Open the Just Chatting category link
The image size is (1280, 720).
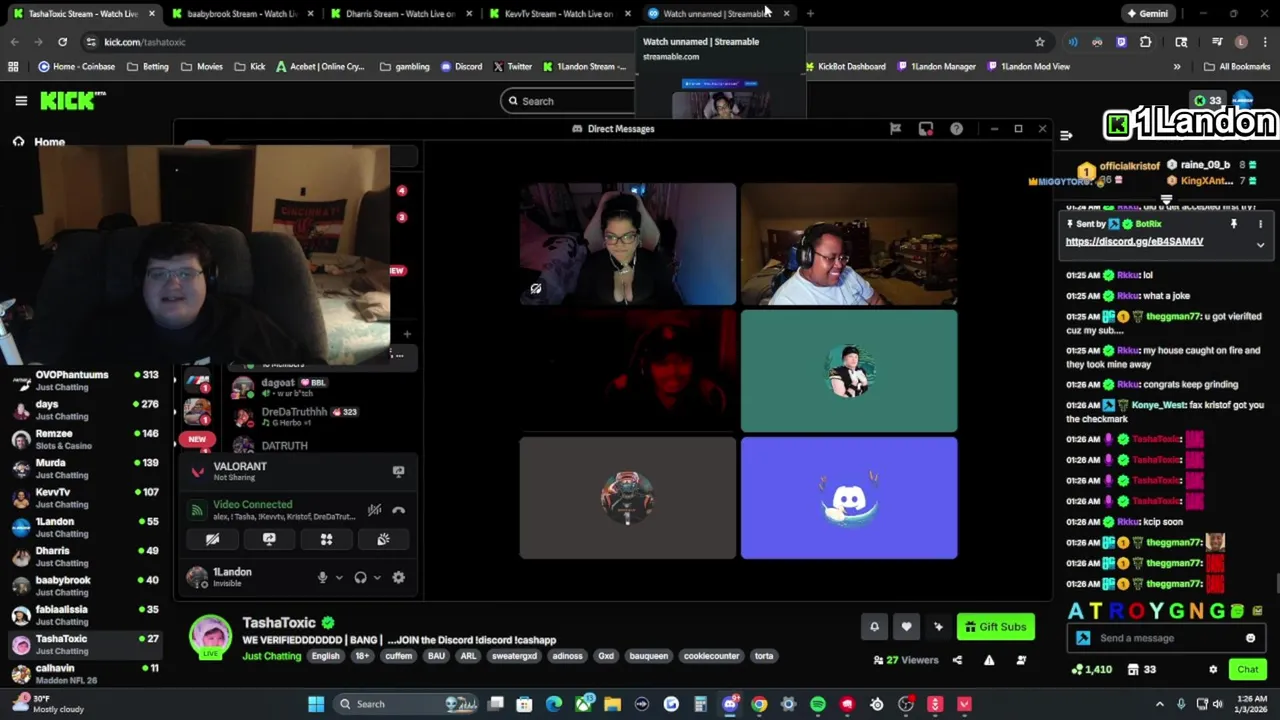pyautogui.click(x=271, y=656)
